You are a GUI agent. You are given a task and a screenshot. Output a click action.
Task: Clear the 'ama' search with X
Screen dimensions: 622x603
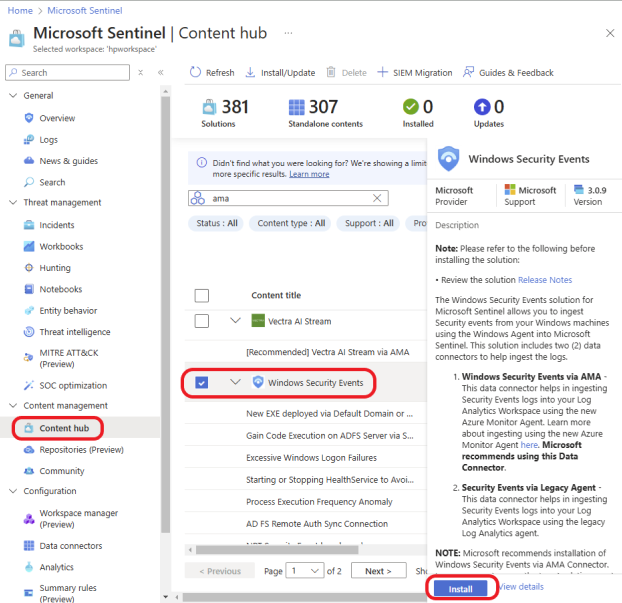[377, 198]
